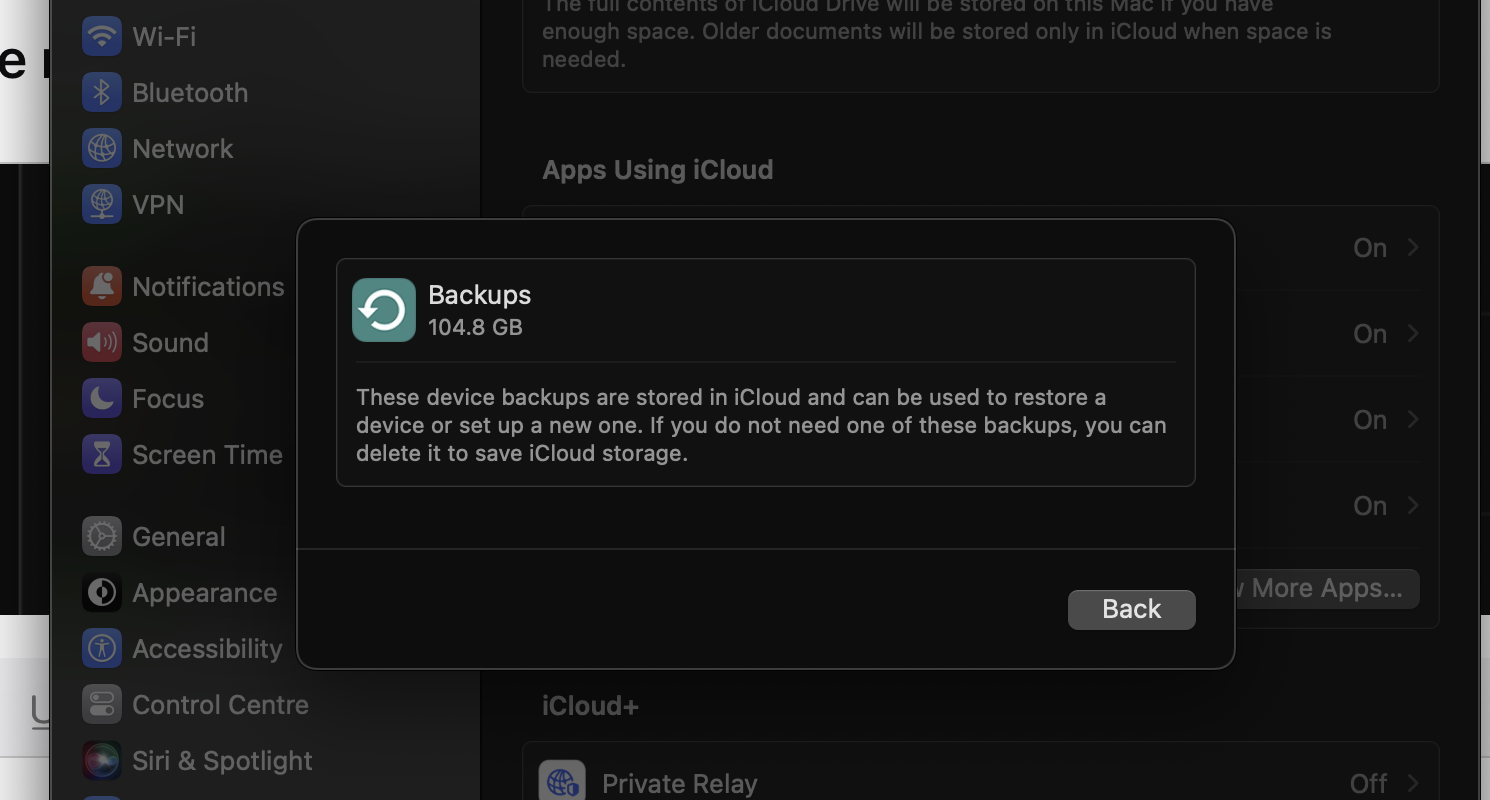Select Screen Time in sidebar
The height and width of the screenshot is (800, 1490).
pyautogui.click(x=207, y=455)
